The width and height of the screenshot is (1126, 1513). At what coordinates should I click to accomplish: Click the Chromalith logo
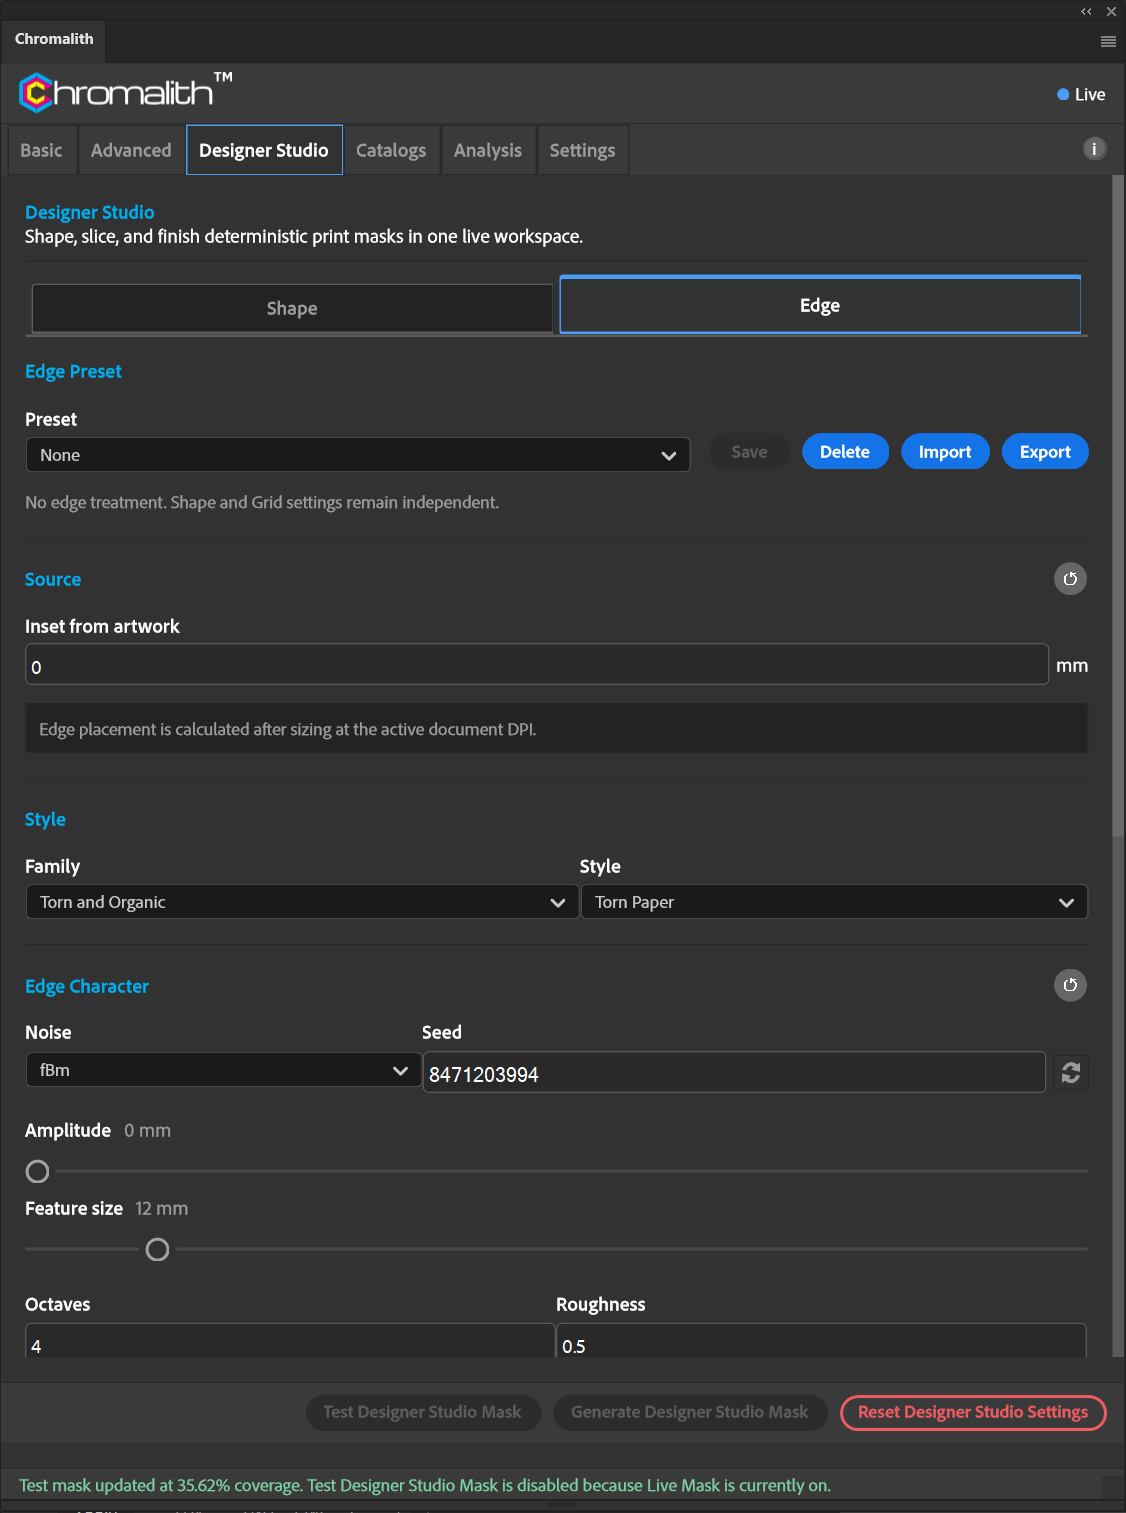click(x=125, y=92)
